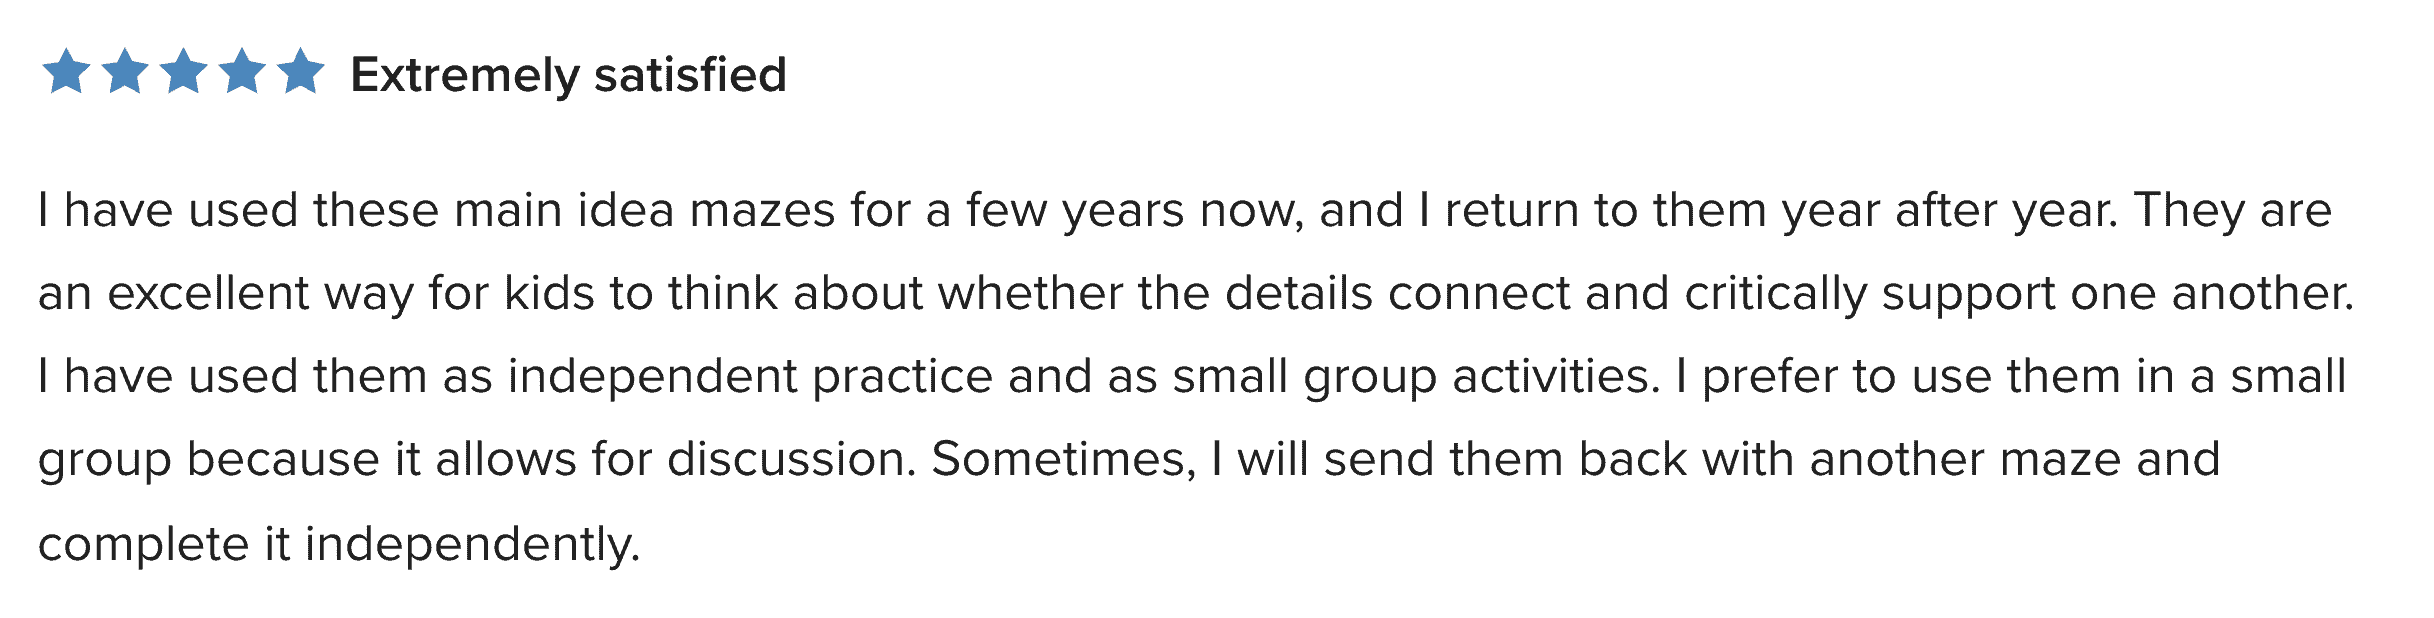The width and height of the screenshot is (2434, 618).
Task: Select the second blue rating star
Action: pos(125,72)
